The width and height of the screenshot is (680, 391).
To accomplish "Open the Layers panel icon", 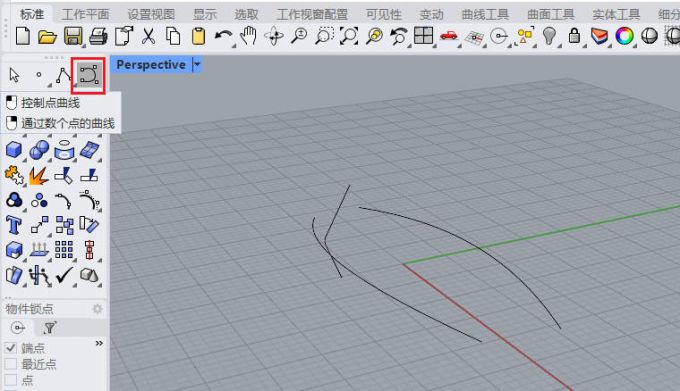I will pyautogui.click(x=599, y=36).
